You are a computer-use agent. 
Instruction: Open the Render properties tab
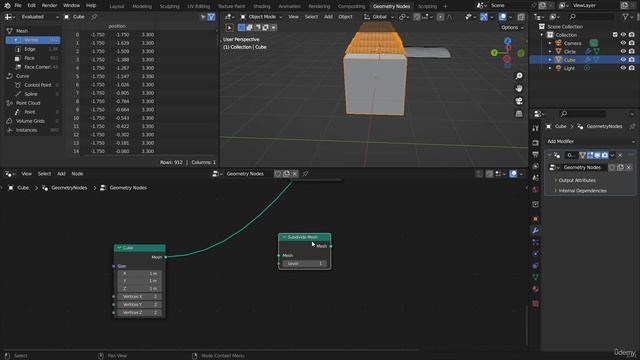pyautogui.click(x=536, y=143)
